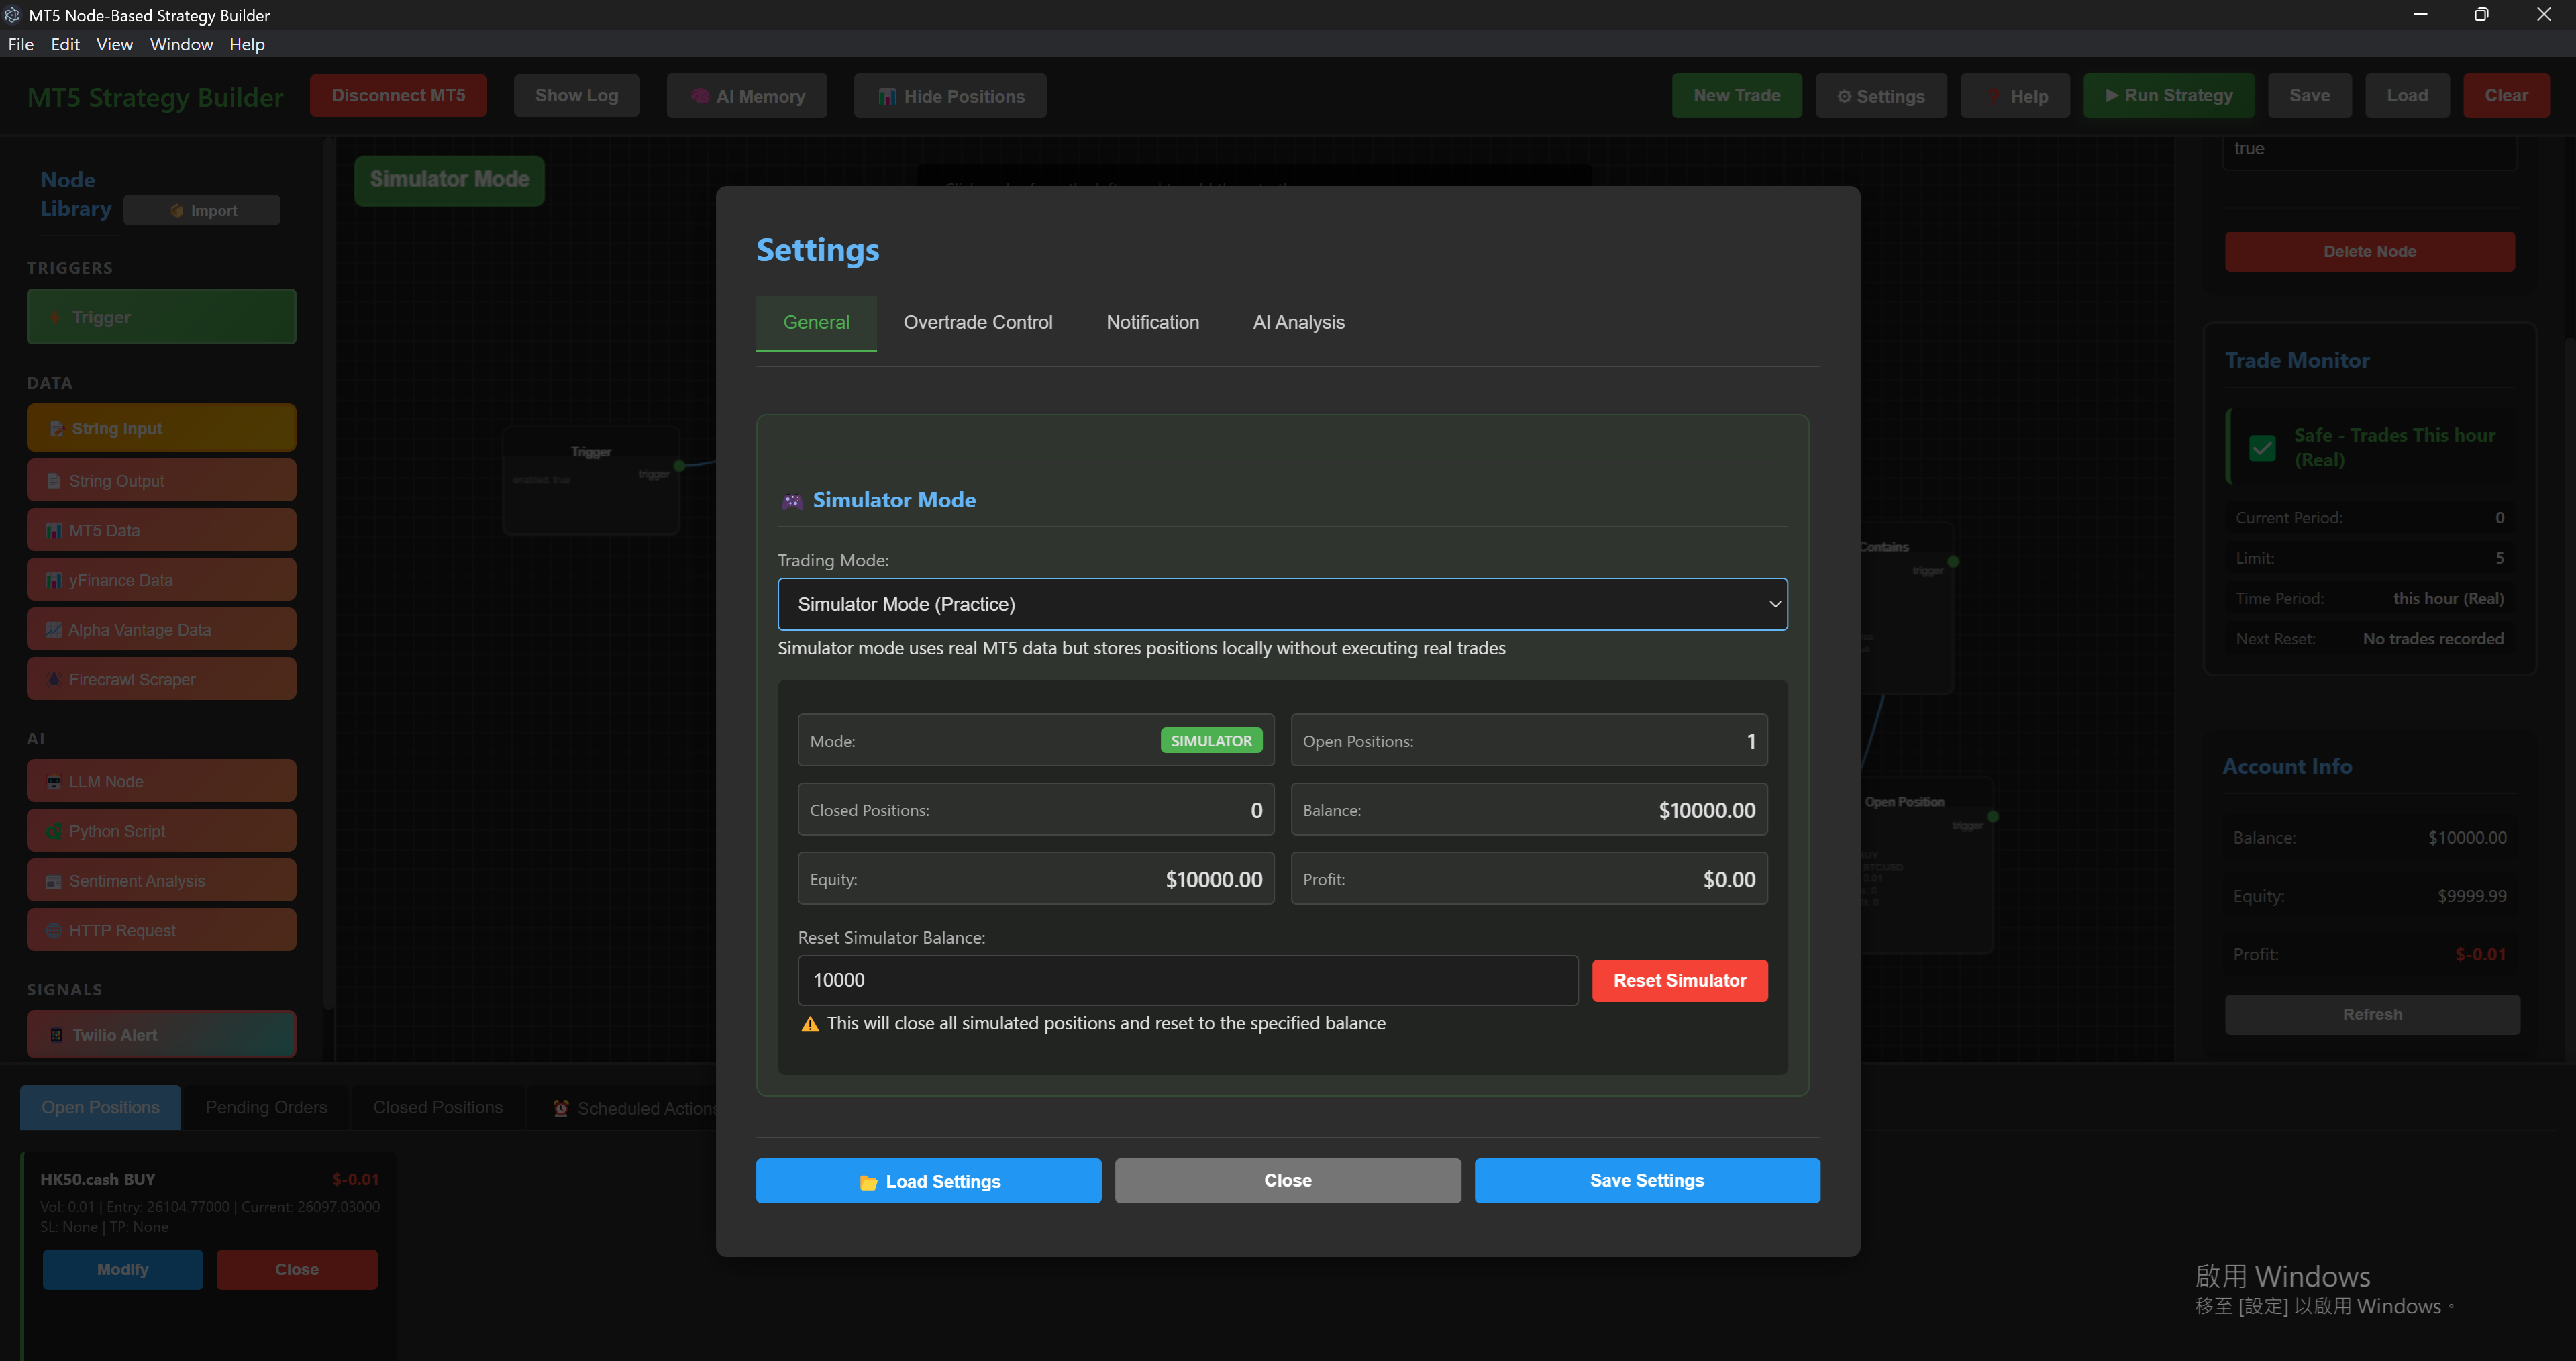This screenshot has height=1361, width=2576.
Task: Click the Import box icon in Node Library
Action: click(x=177, y=211)
